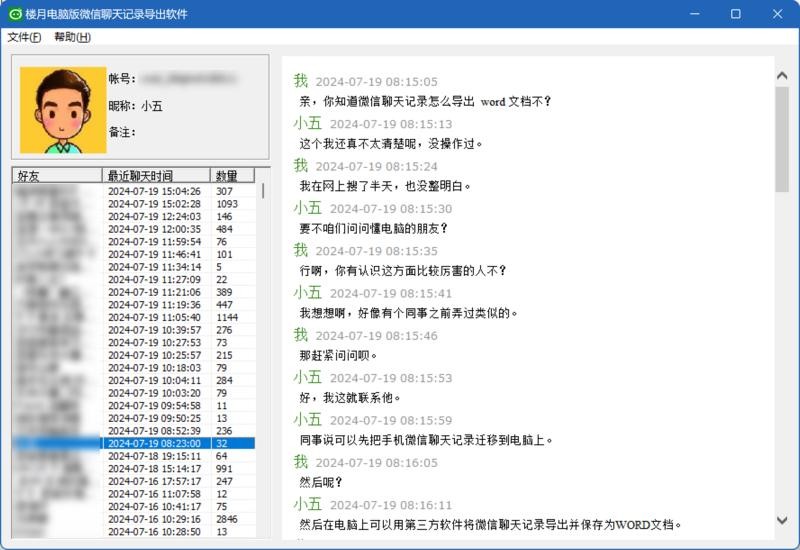Minimize the application window
Screen dimensions: 800x550
pyautogui.click(x=690, y=14)
